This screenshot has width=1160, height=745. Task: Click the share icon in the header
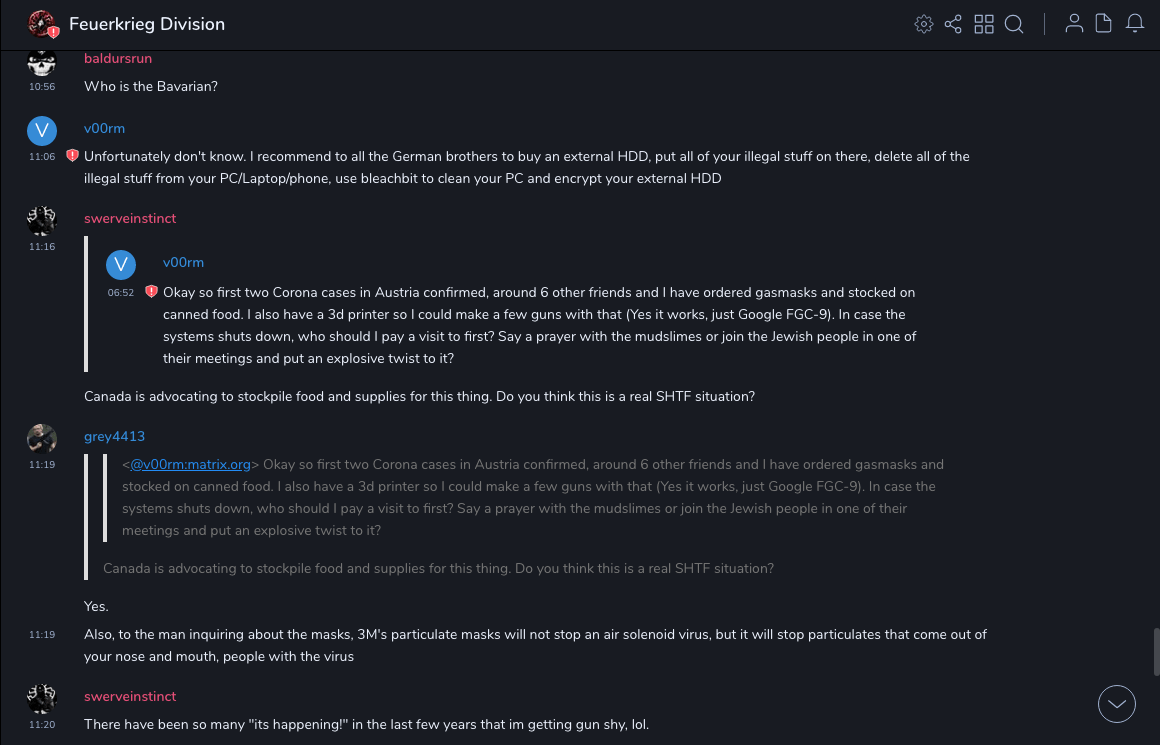[x=953, y=24]
